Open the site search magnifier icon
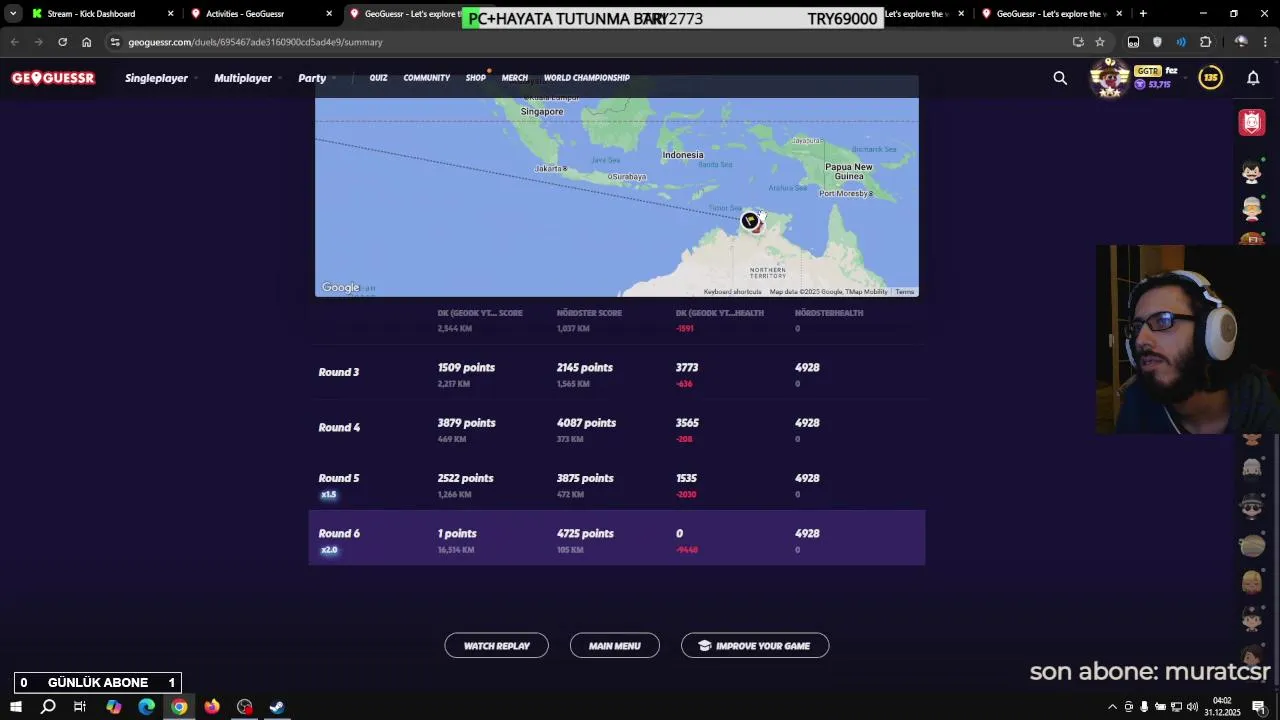1280x720 pixels. click(1060, 78)
